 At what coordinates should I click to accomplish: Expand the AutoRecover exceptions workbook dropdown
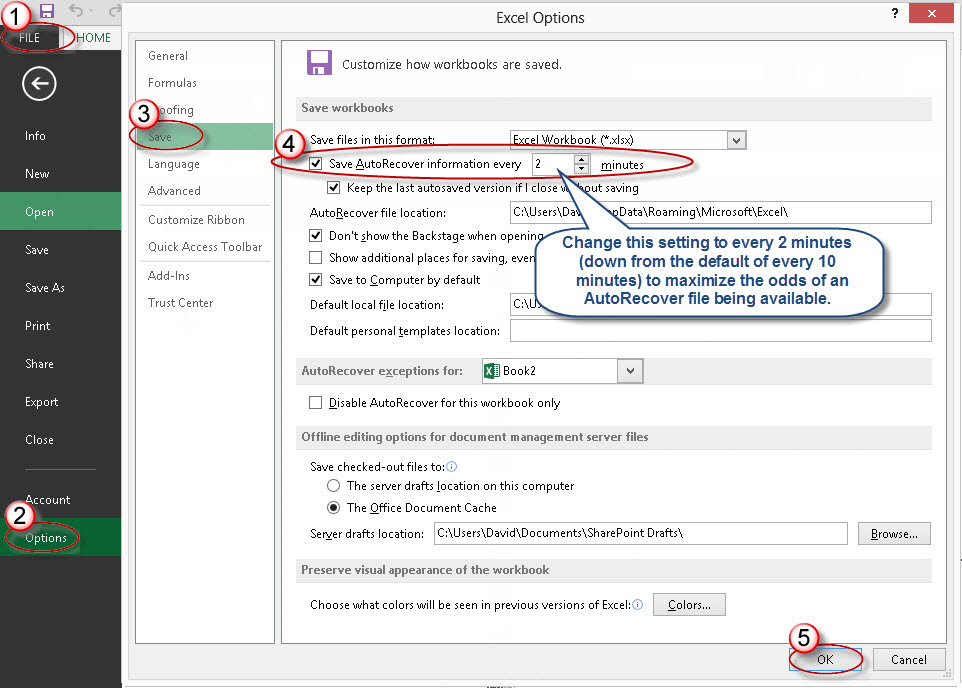pyautogui.click(x=630, y=371)
